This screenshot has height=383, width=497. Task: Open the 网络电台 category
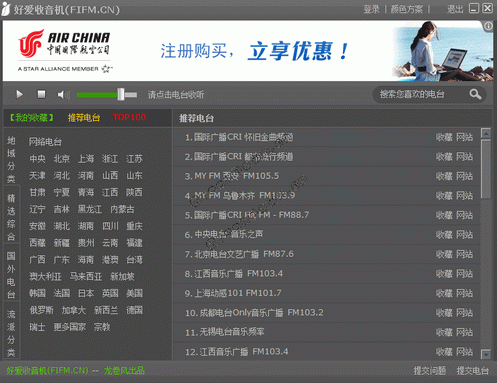45,142
